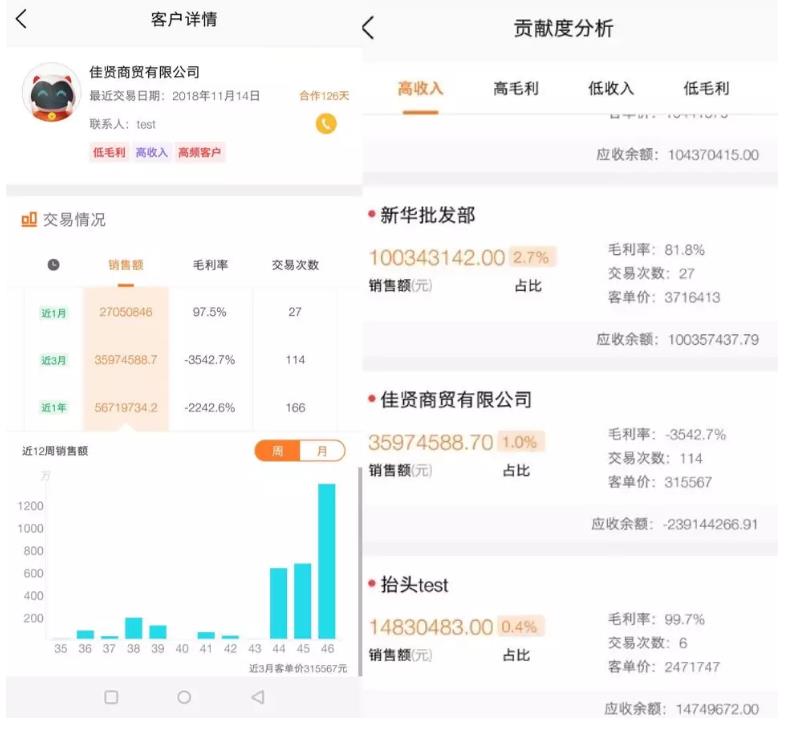Screen dimensions: 790x734
Task: Switch chart to 月 view
Action: [322, 451]
